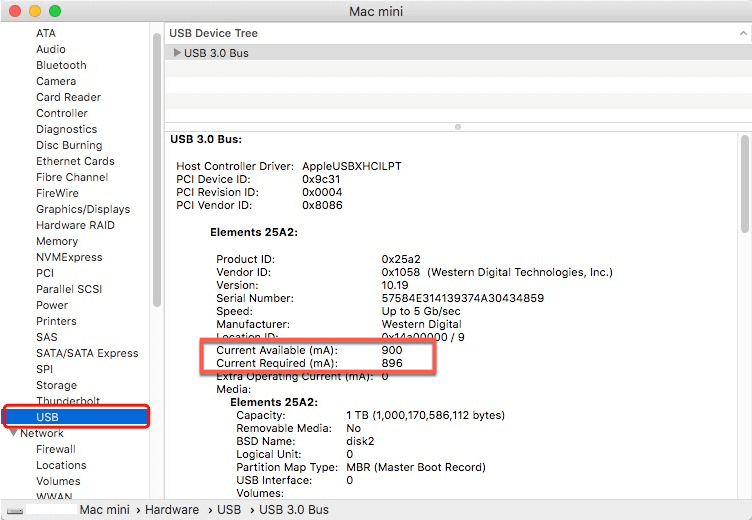
Task: Collapse the Network section triangle
Action: coord(14,433)
